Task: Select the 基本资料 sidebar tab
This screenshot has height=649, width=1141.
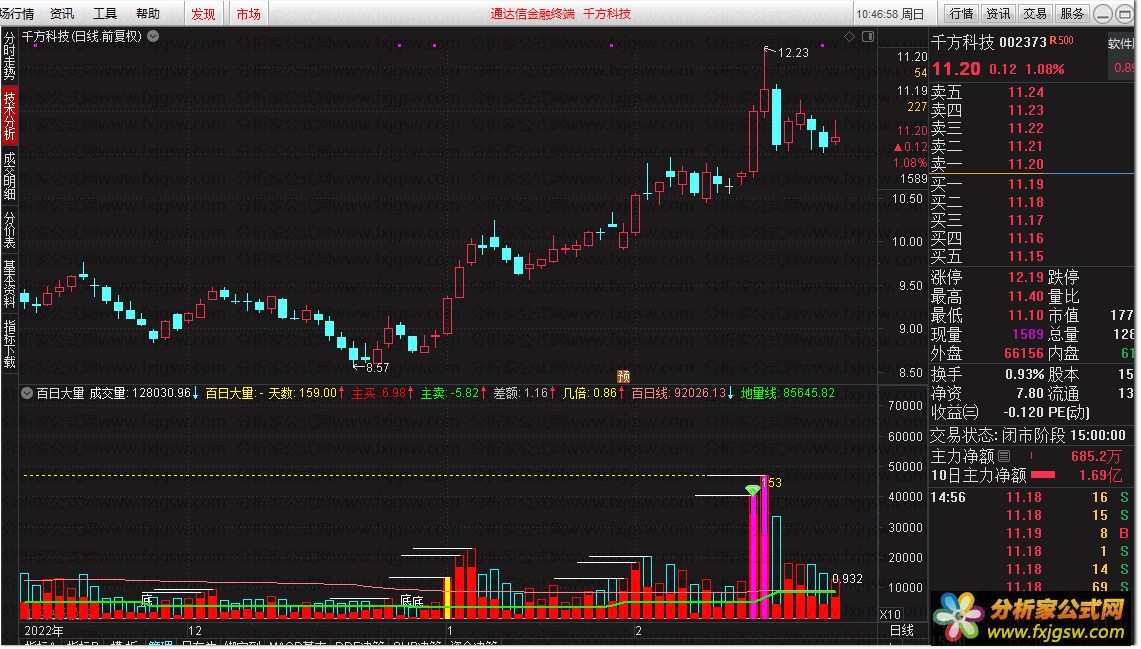Action: point(9,284)
